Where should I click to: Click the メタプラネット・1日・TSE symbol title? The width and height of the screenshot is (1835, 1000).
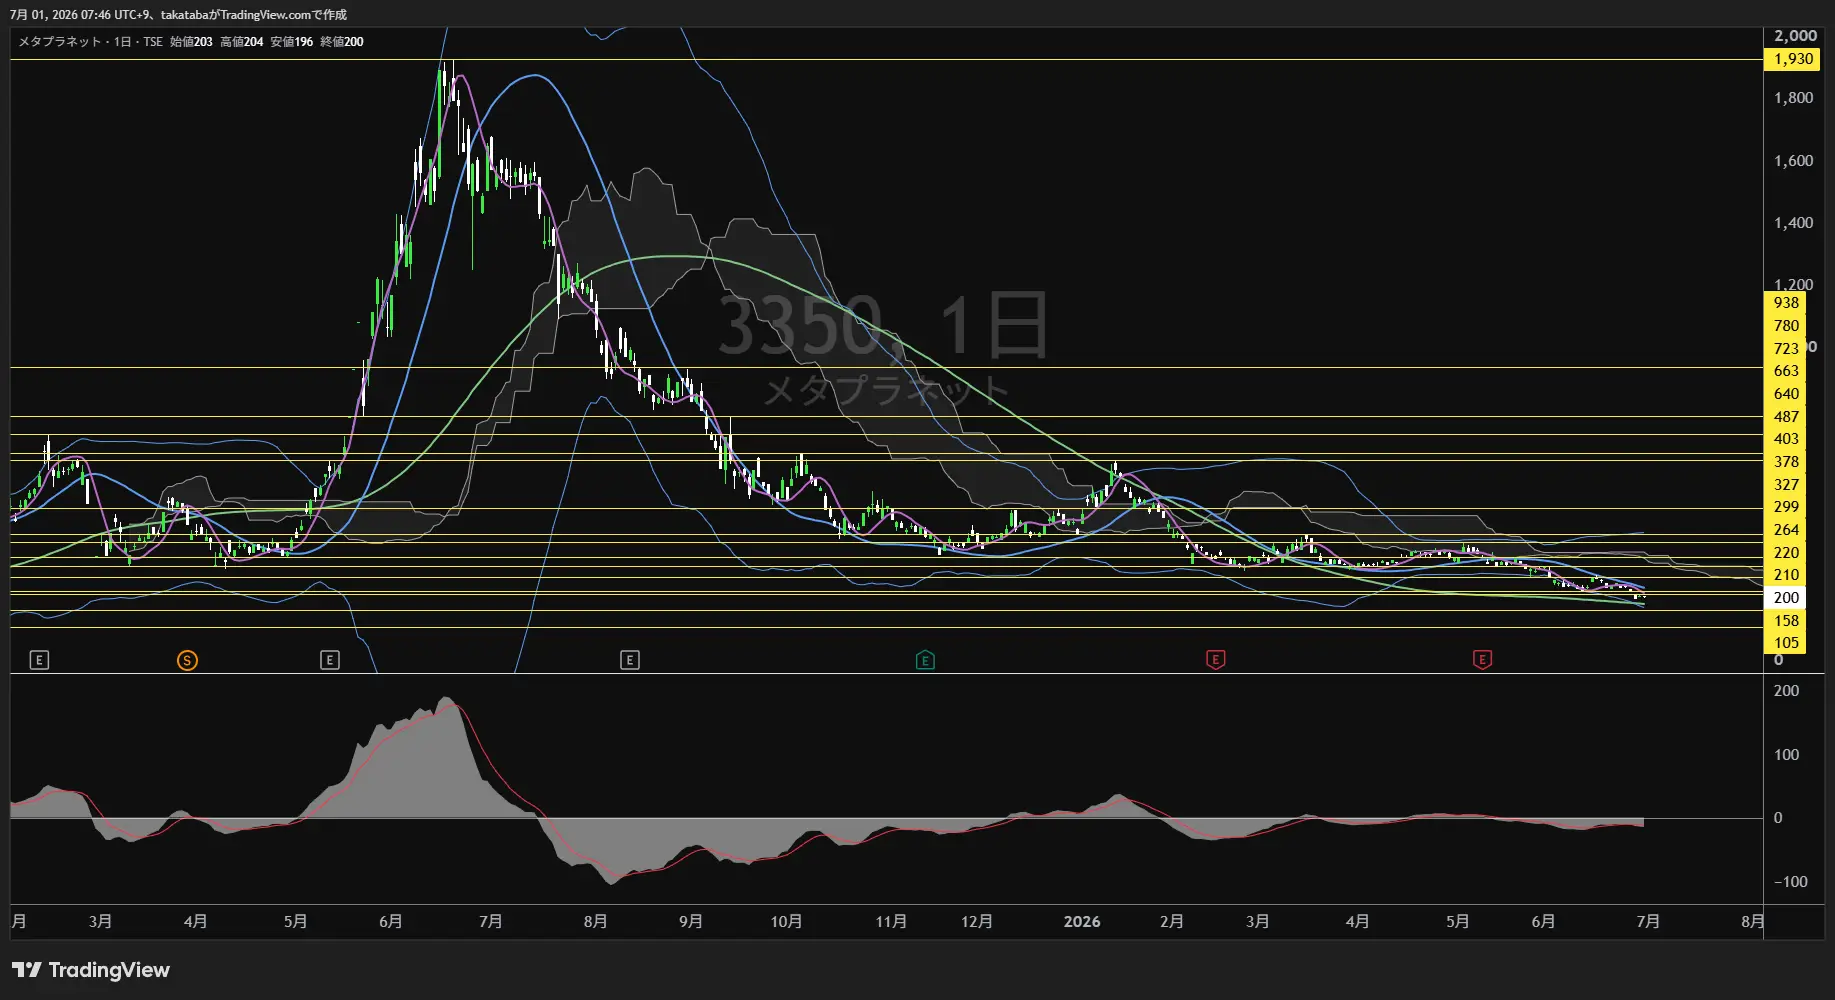90,42
